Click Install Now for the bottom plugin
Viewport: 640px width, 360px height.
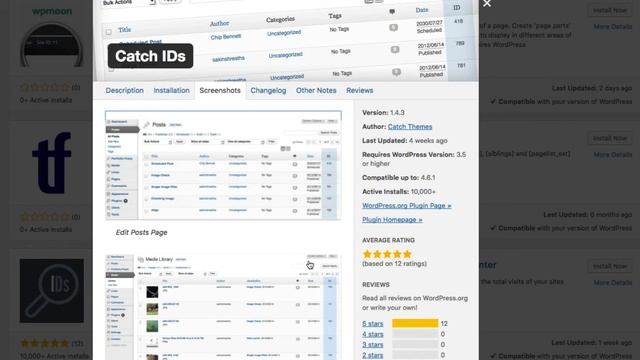tap(610, 266)
